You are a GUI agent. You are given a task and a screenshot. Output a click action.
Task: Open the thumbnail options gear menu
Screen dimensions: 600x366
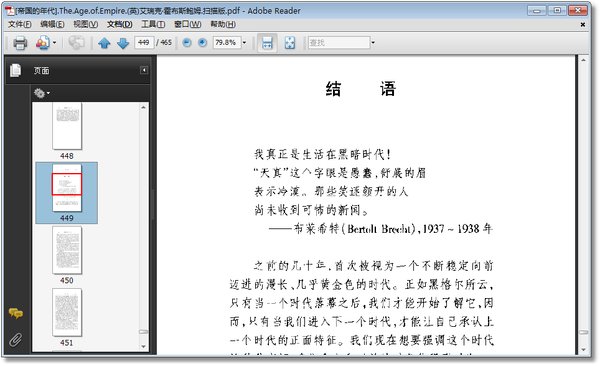[41, 93]
